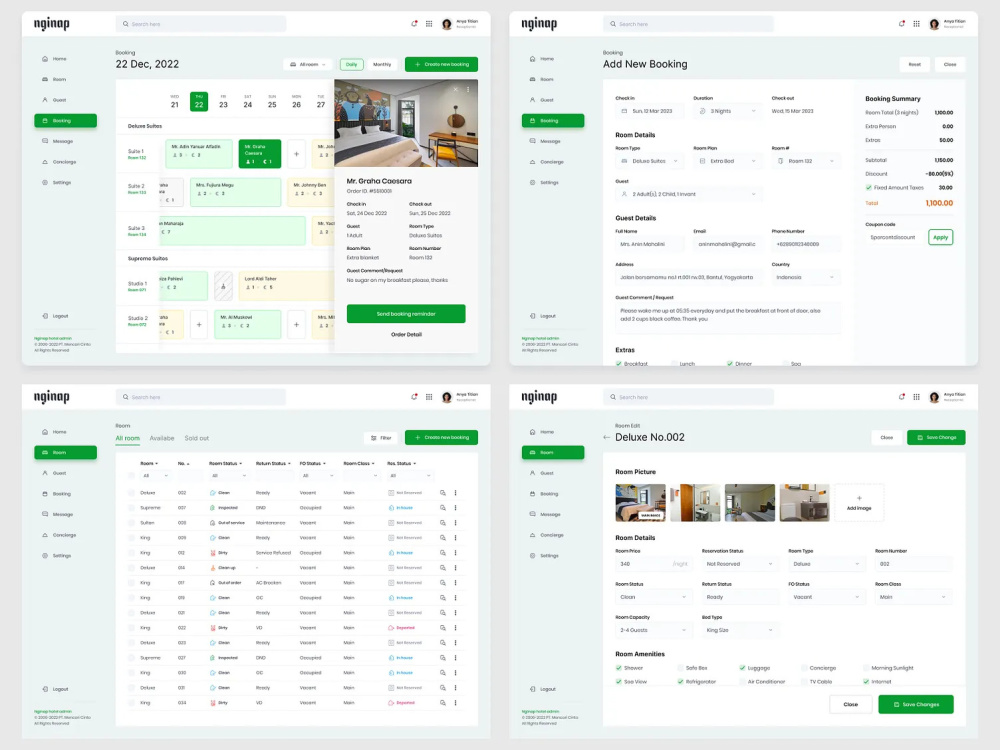Open apps grid icon in Room Edit panel header
Screen dimensions: 1000x750
point(916,397)
